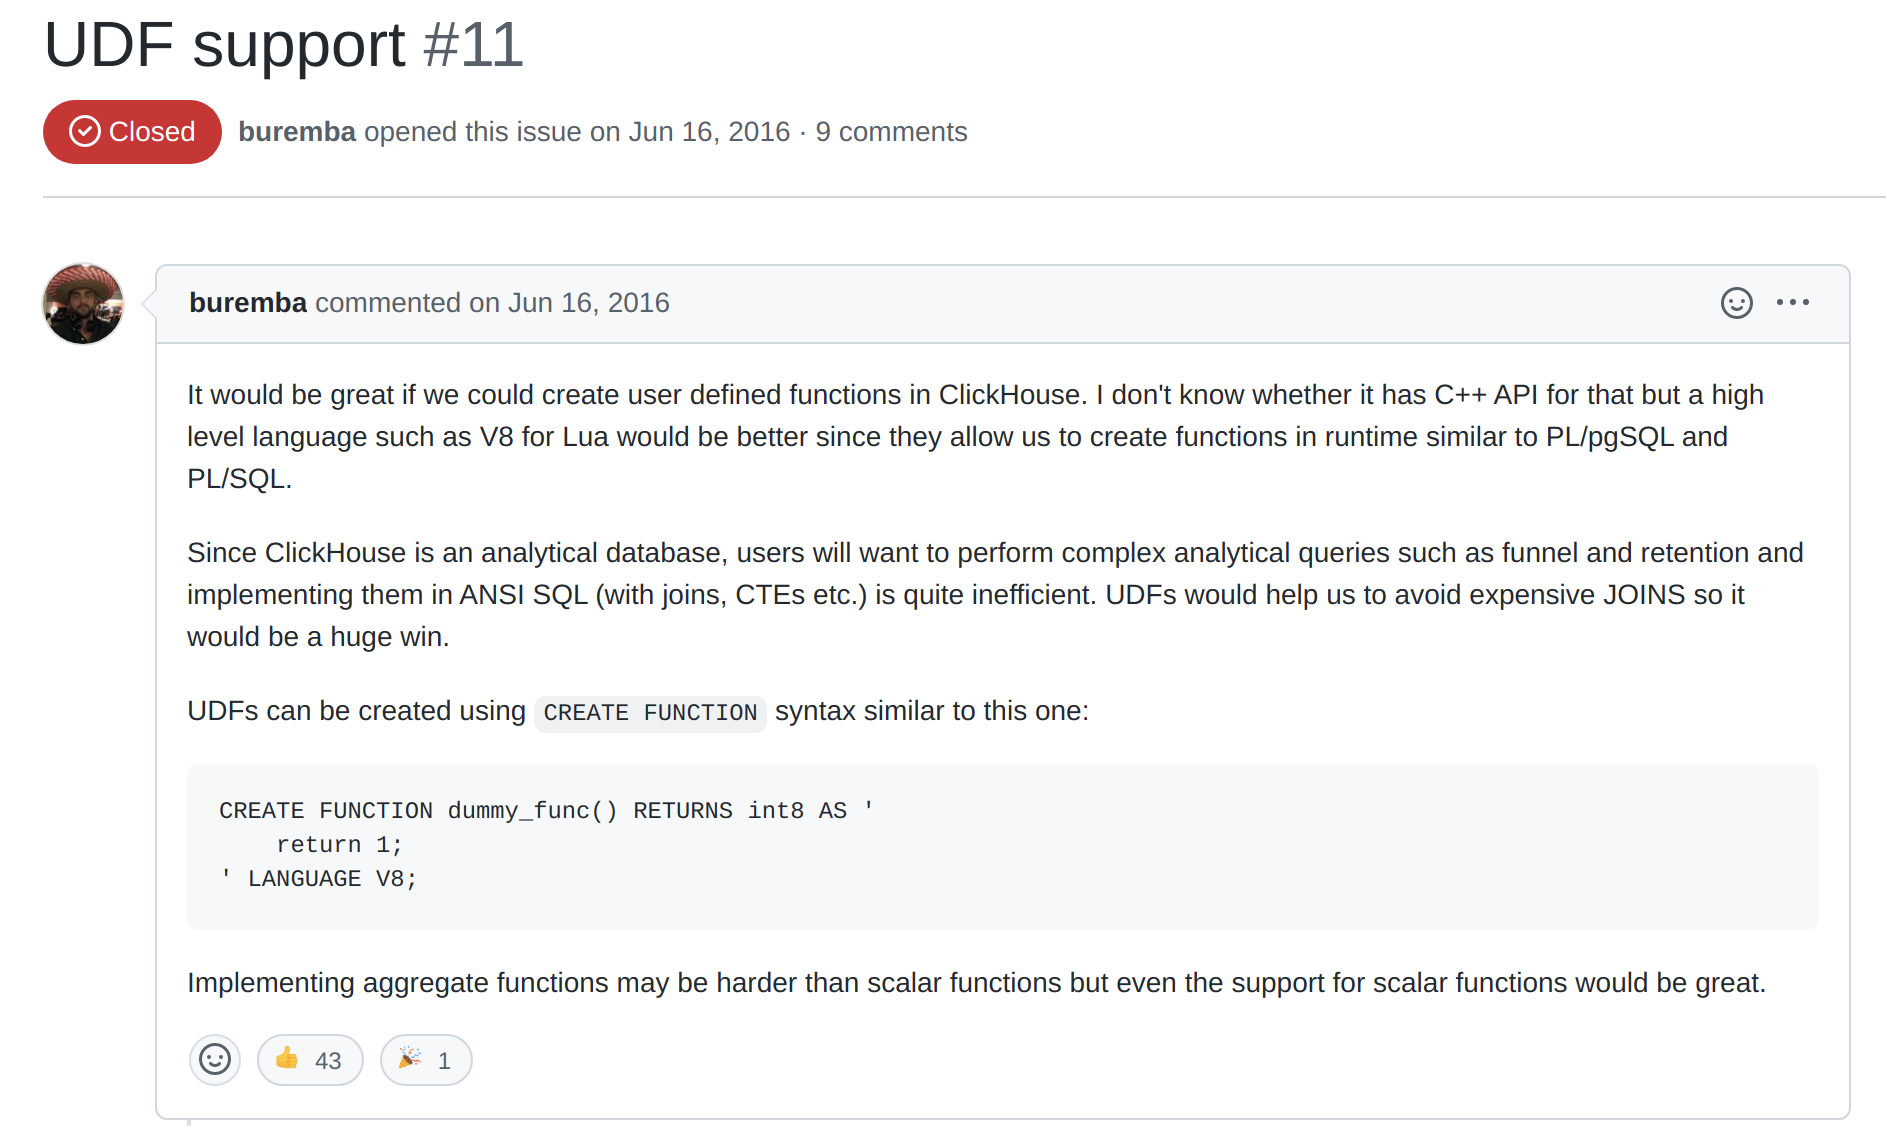This screenshot has height=1126, width=1886.
Task: Click the red Closed status badge
Action: [132, 132]
